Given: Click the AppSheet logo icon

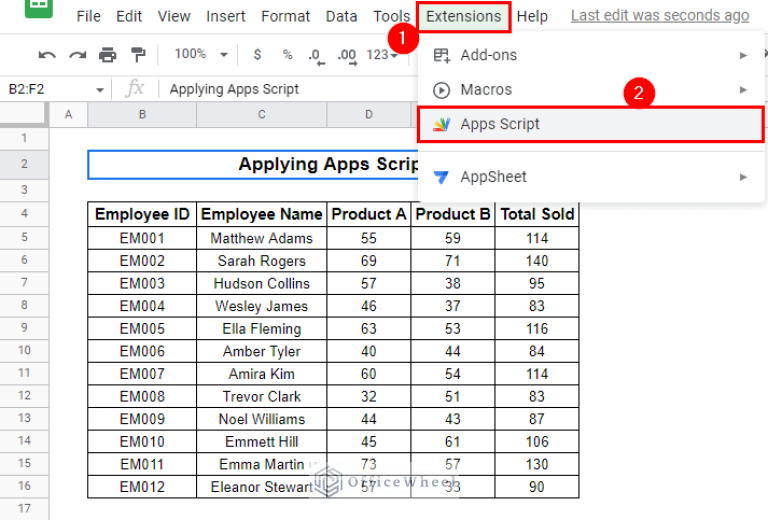Looking at the screenshot, I should tap(441, 177).
